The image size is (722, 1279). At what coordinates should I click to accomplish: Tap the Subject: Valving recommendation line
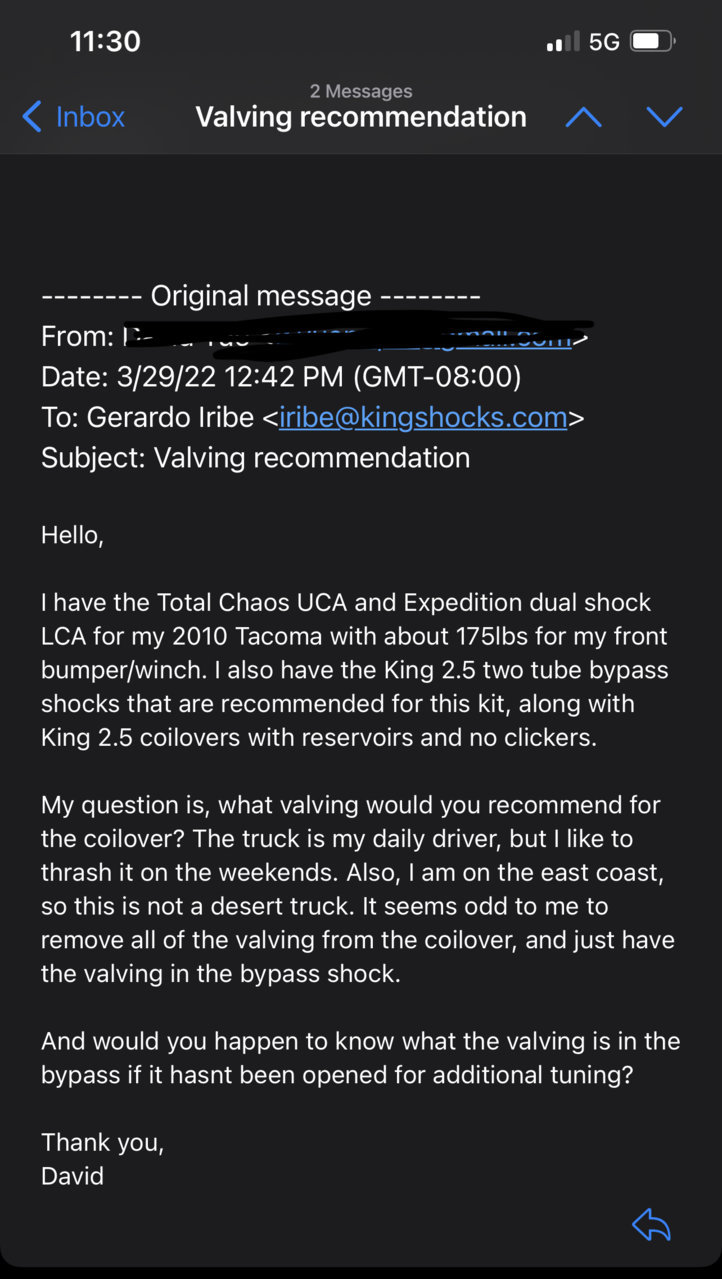256,458
